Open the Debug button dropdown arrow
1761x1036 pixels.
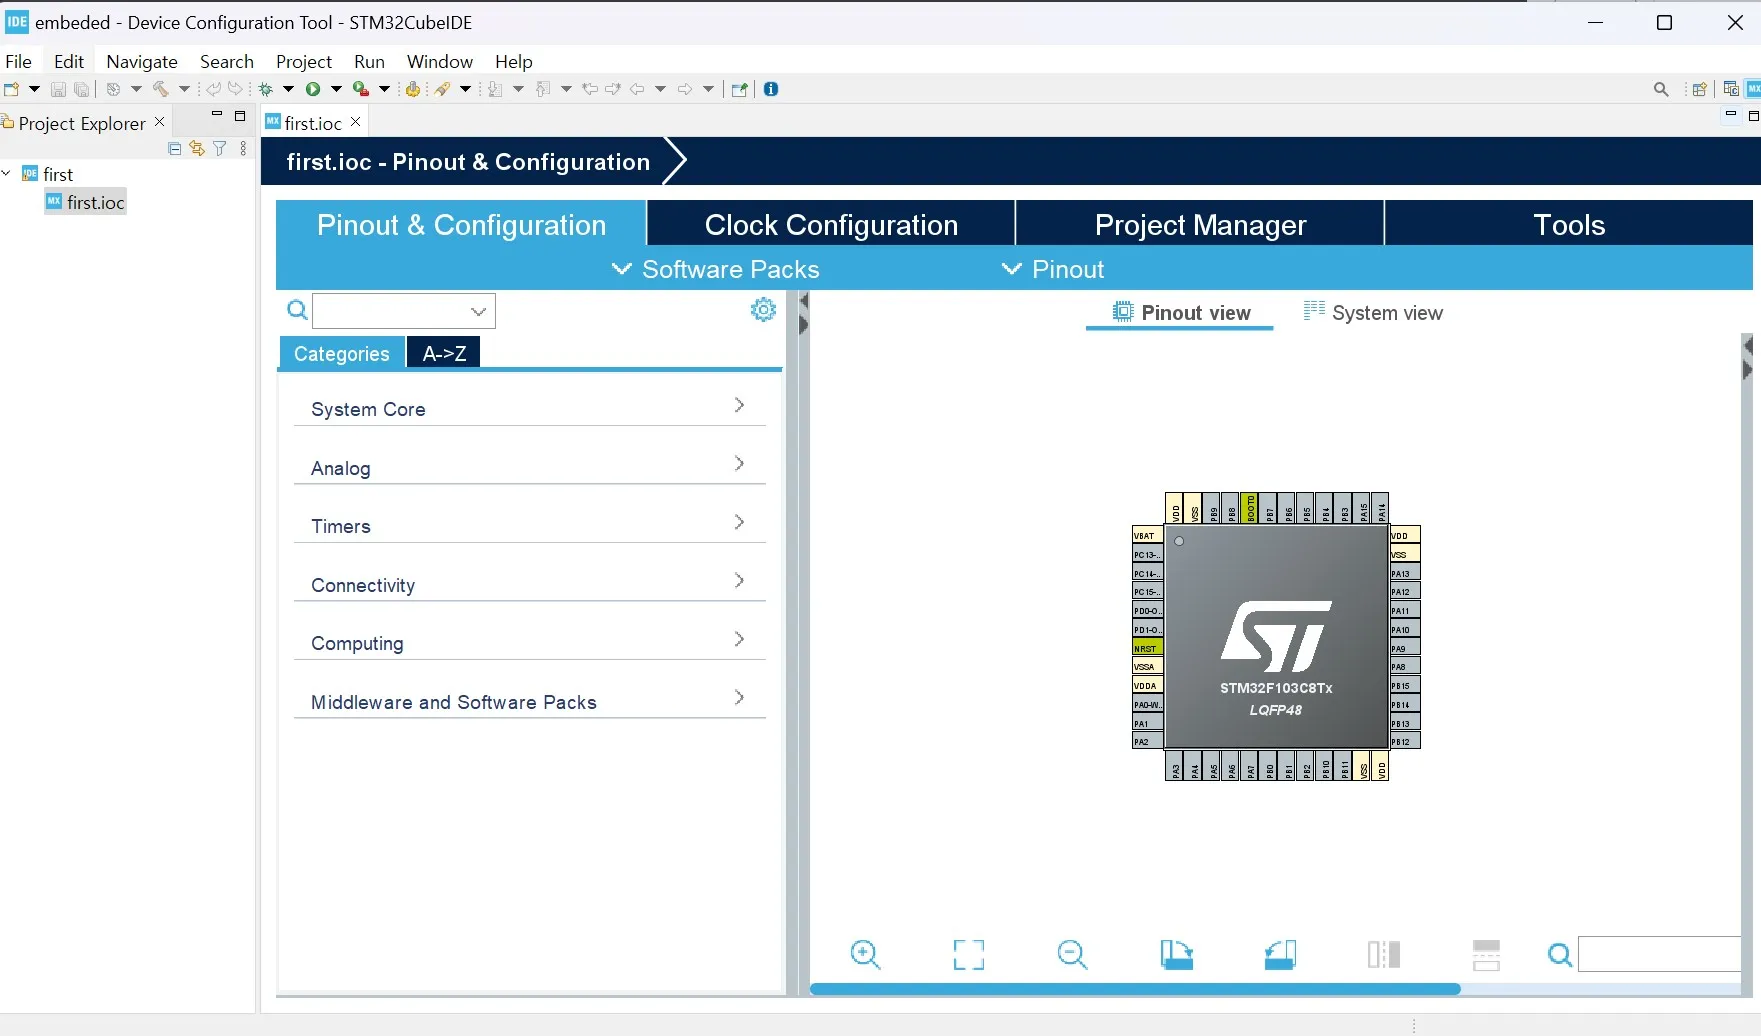coord(288,89)
